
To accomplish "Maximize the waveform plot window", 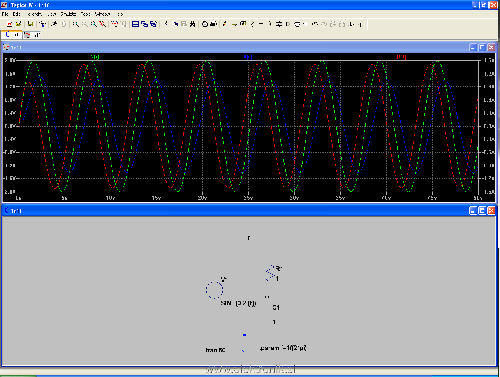I will click(x=482, y=47).
